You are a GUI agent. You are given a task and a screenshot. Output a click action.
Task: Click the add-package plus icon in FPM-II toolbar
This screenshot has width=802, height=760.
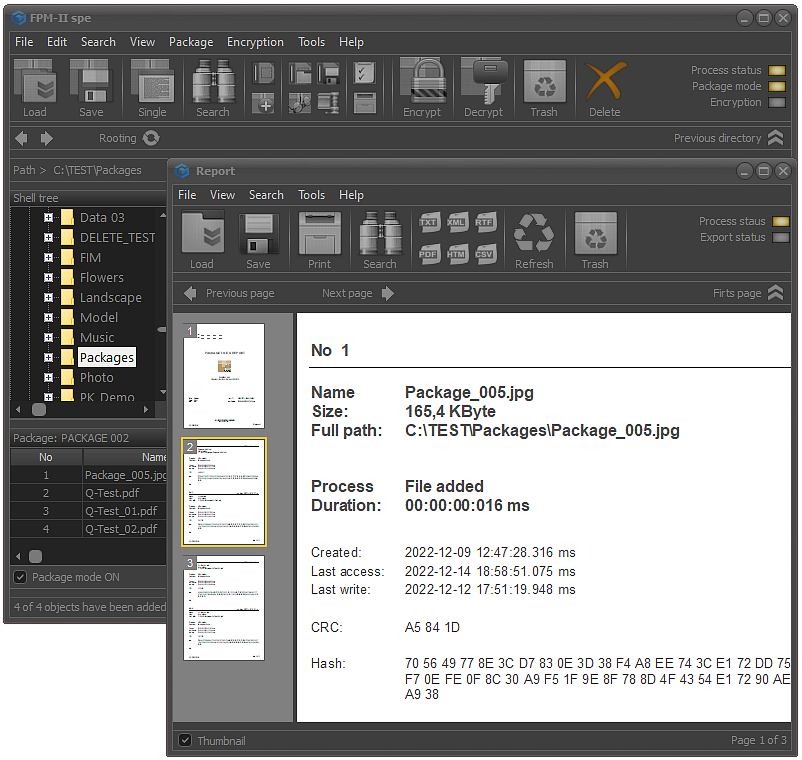264,104
